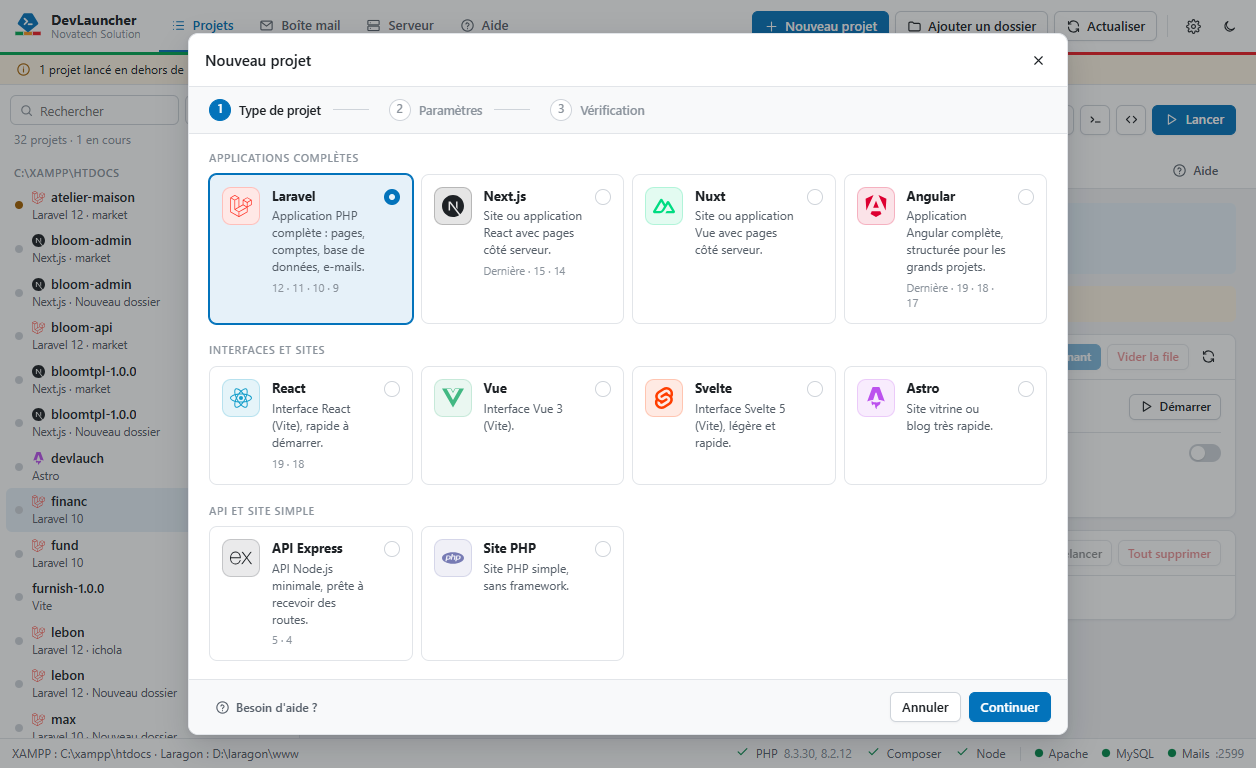
Task: Click the Site PHP logo icon
Action: pyautogui.click(x=453, y=558)
